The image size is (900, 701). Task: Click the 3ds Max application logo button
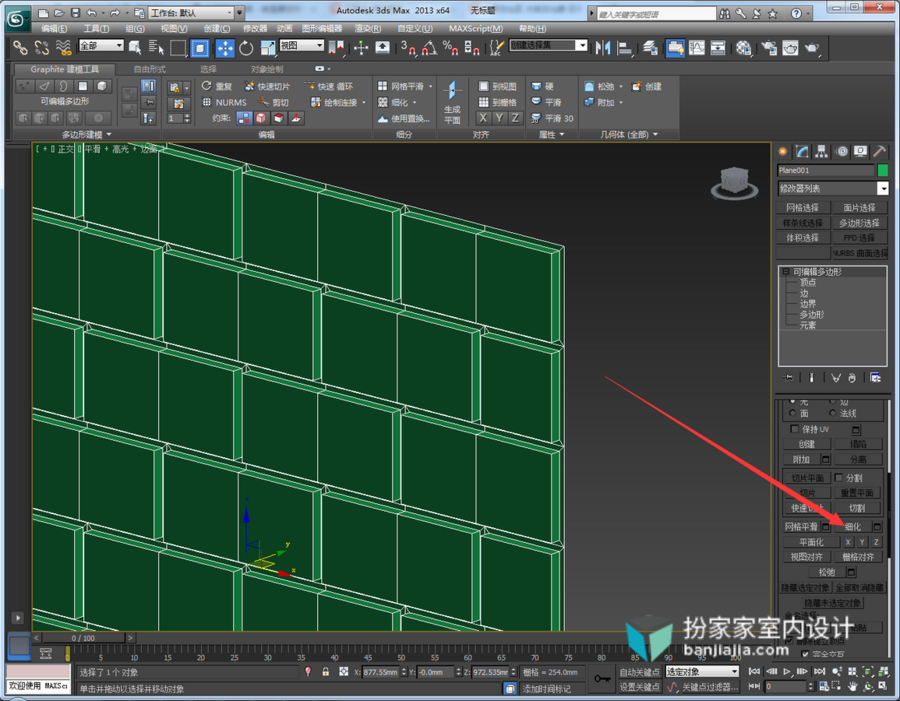(x=17, y=18)
